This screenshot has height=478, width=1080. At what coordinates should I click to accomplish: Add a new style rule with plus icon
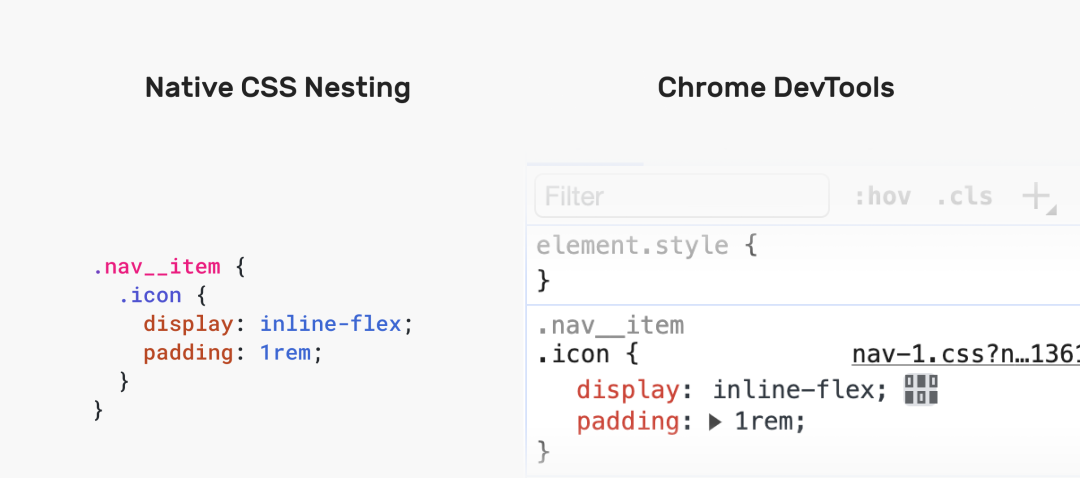tap(1038, 198)
